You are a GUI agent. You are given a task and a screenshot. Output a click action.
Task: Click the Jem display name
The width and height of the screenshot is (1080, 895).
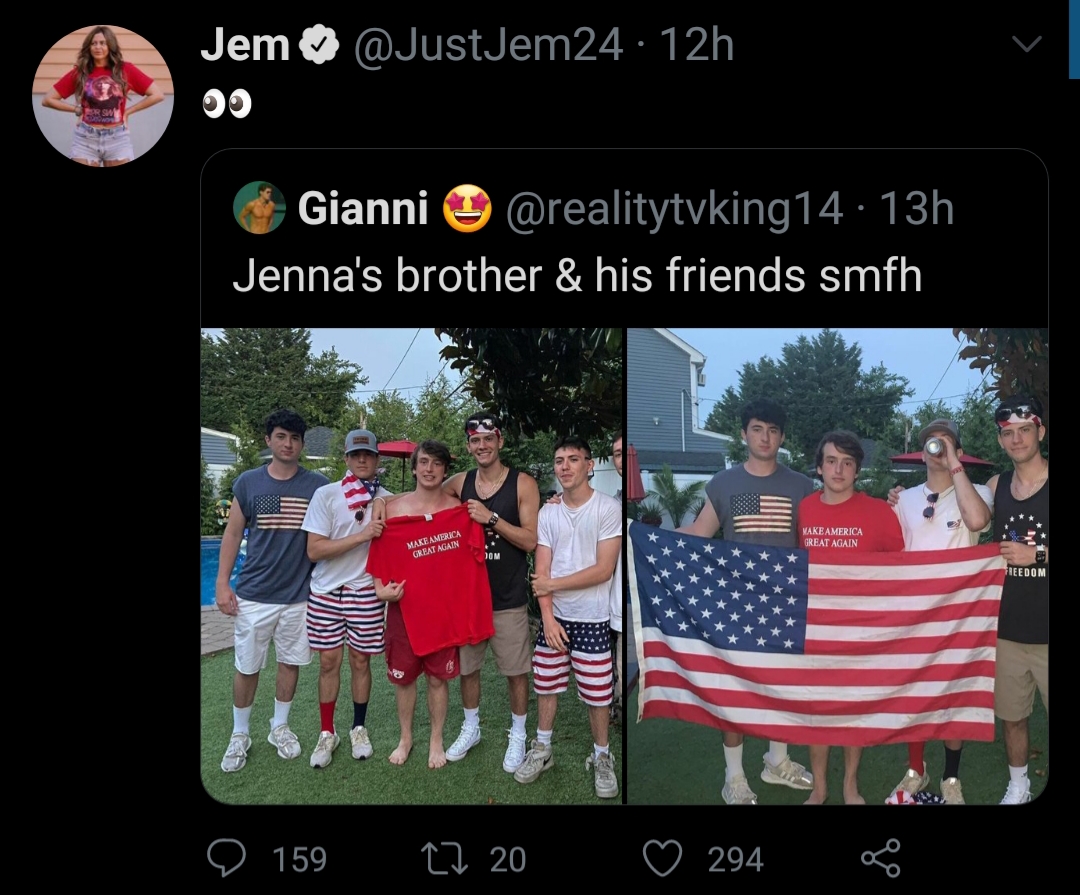pyautogui.click(x=245, y=45)
